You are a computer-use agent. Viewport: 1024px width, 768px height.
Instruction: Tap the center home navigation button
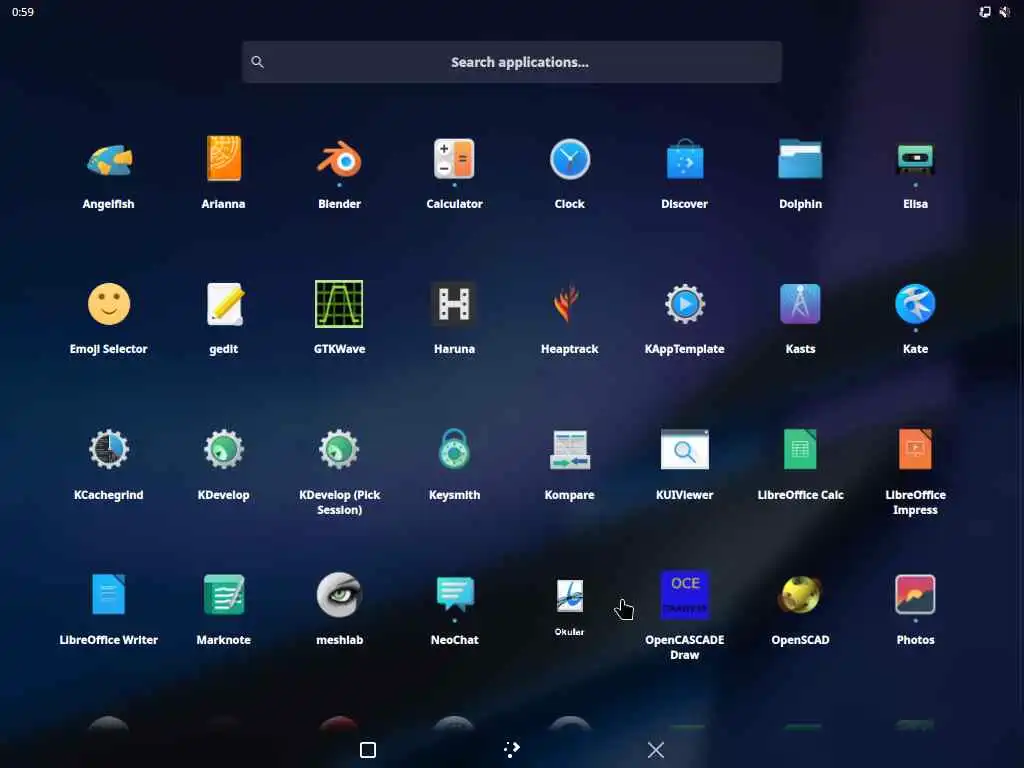512,749
